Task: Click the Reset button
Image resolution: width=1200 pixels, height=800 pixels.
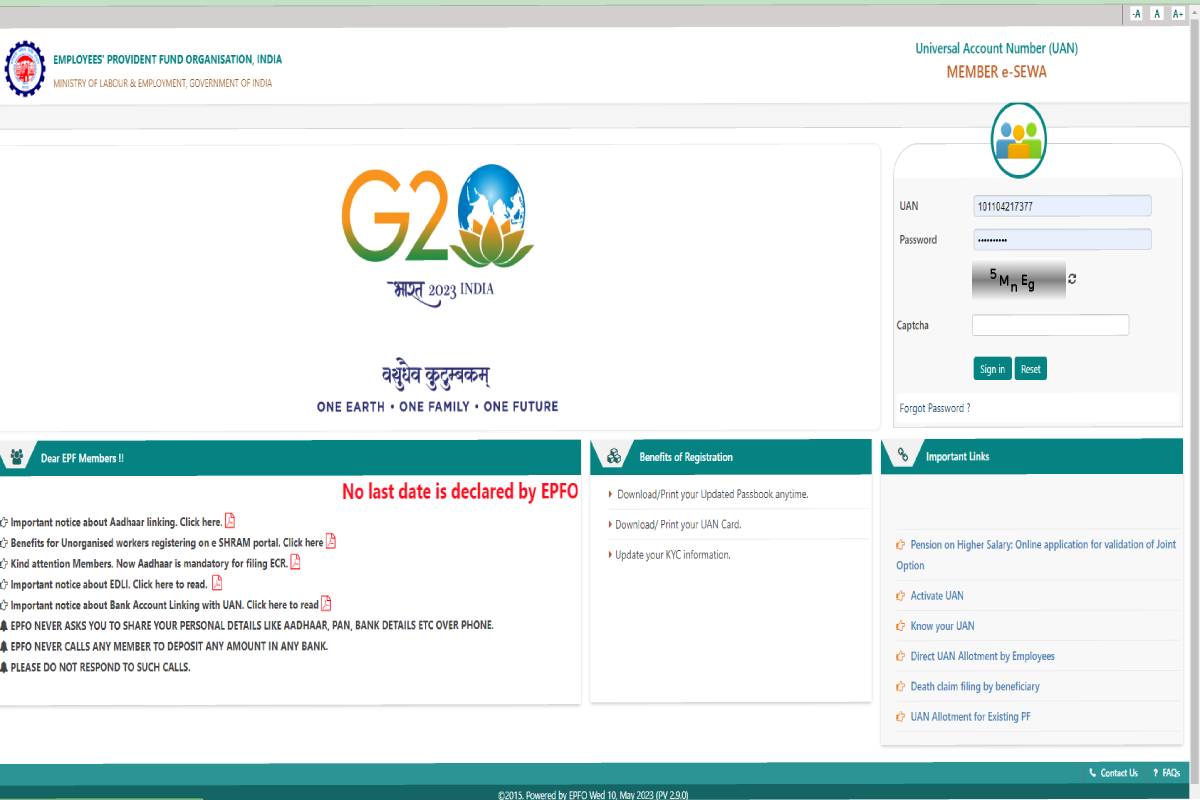Action: tap(1031, 369)
